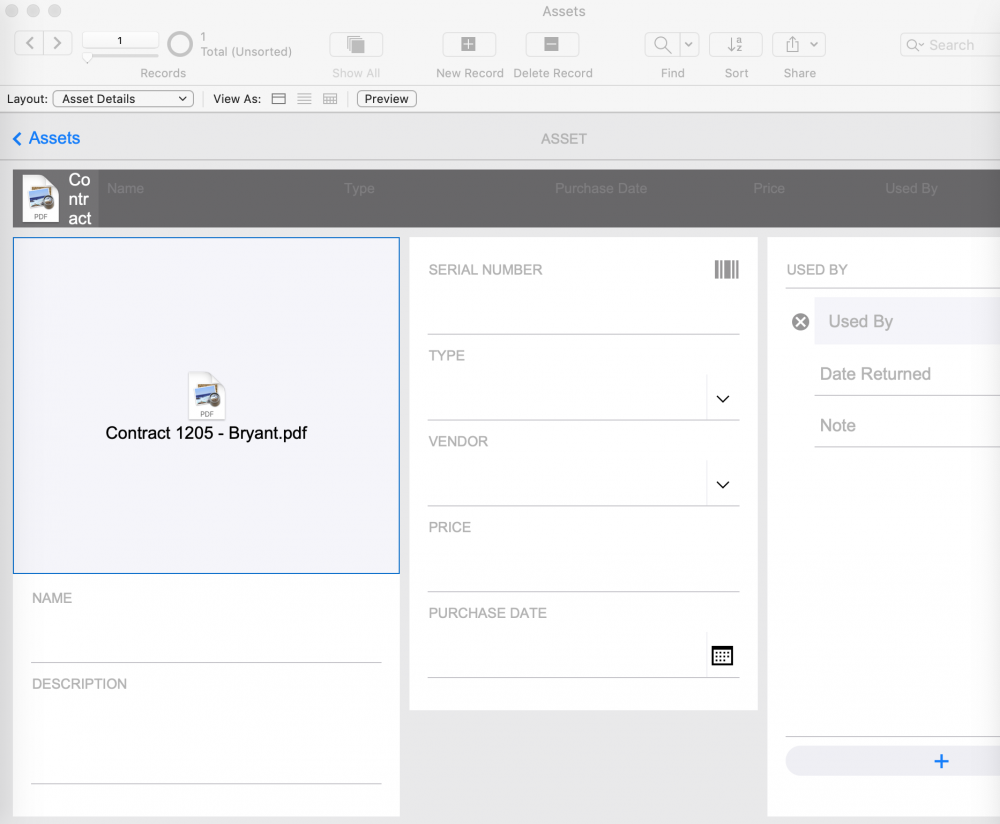Switch to List view mode

tap(304, 99)
